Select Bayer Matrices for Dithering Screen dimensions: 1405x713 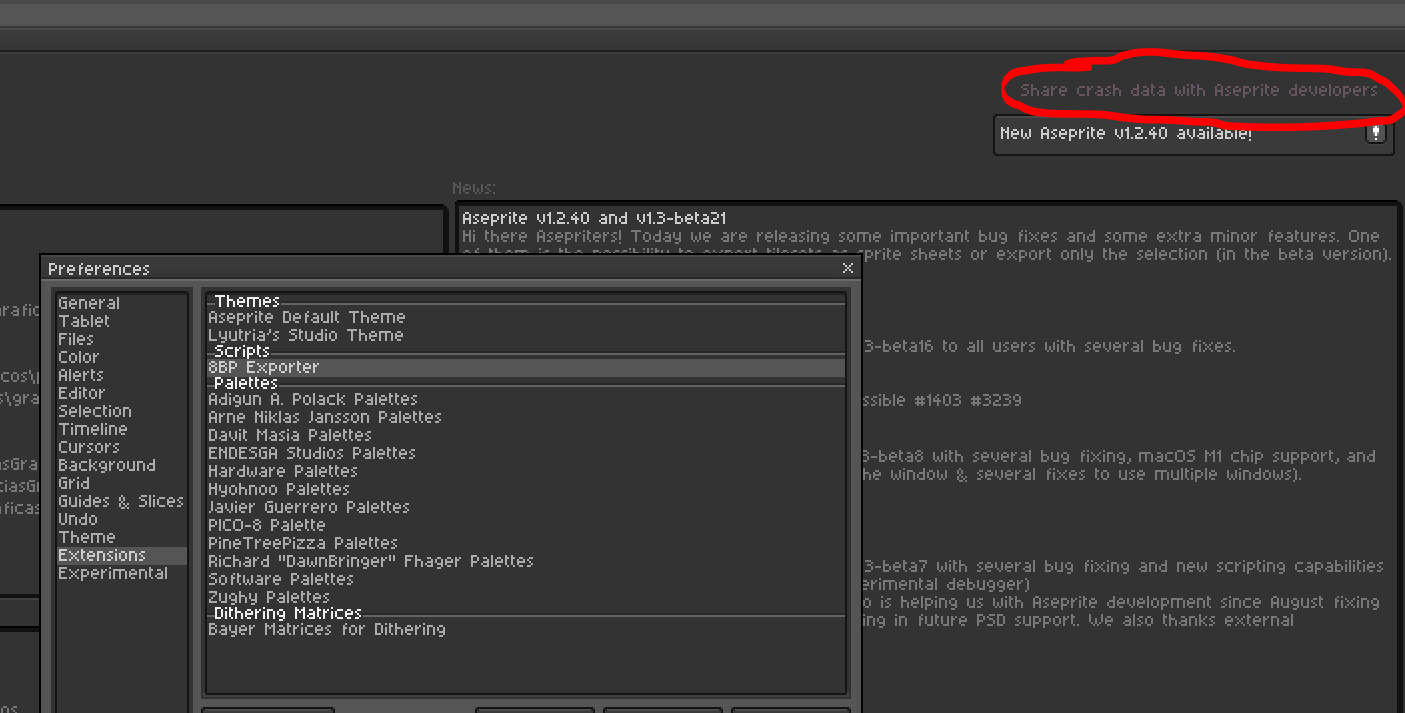point(526,629)
